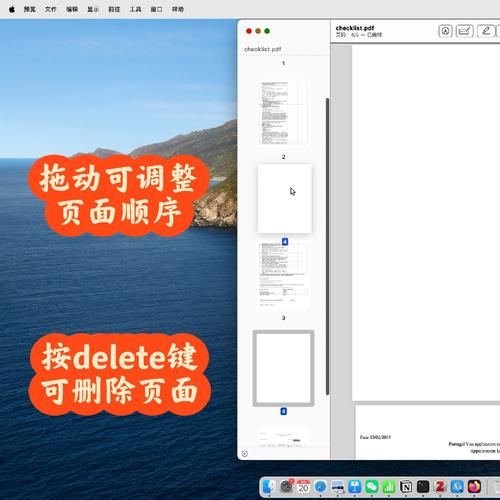Open Keynote from the dock
Image resolution: width=500 pixels, height=500 pixels.
point(355,487)
